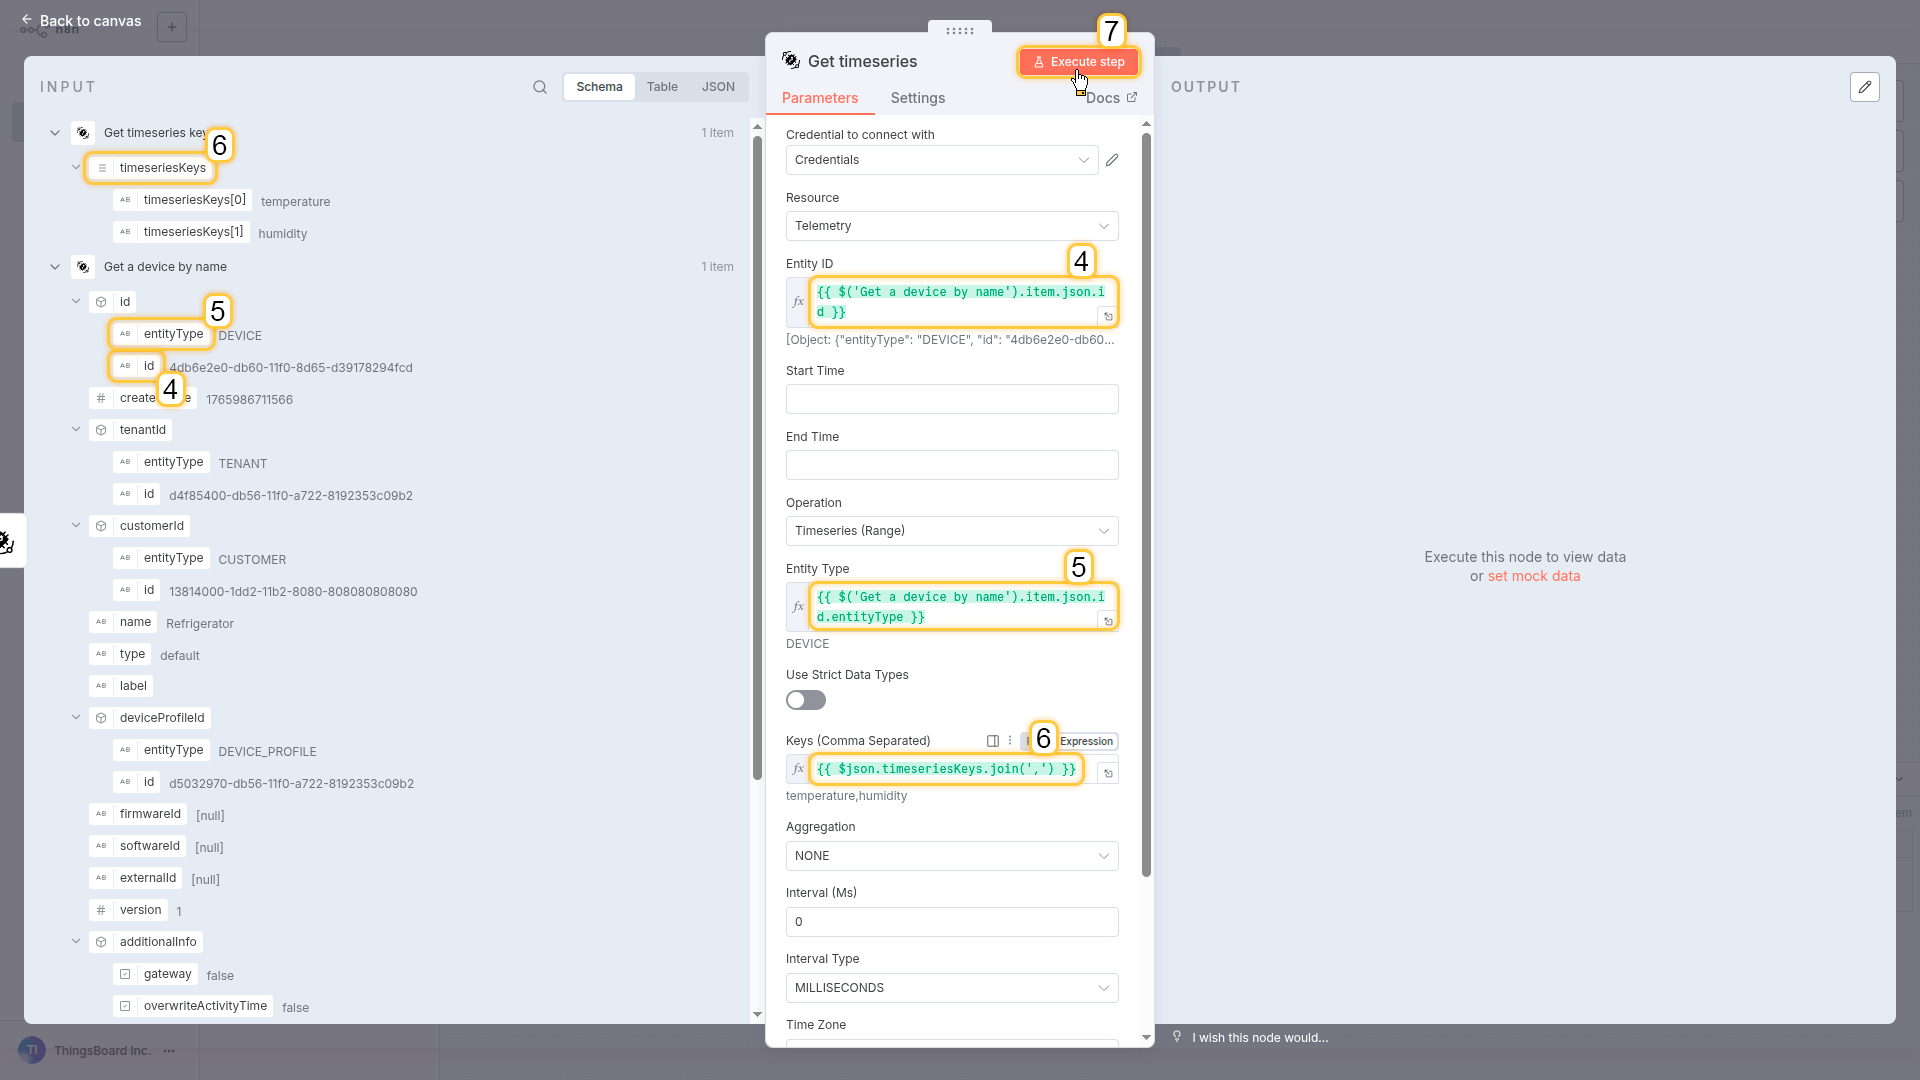The width and height of the screenshot is (1920, 1080).
Task: Open the Settings tab
Action: coord(917,98)
